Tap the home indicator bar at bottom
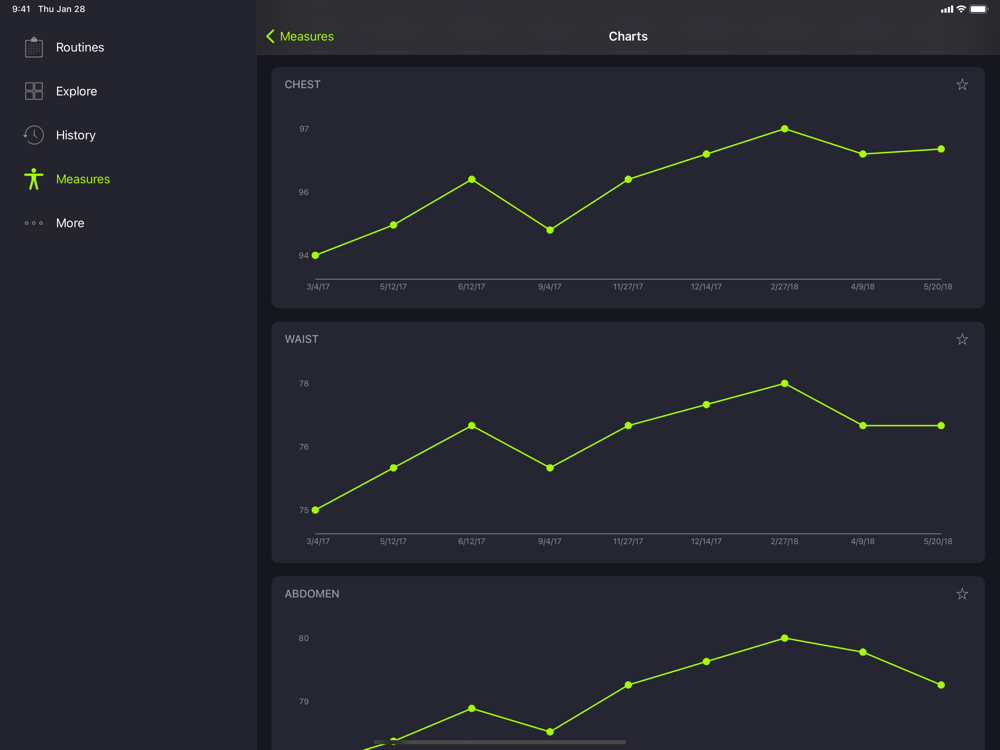 (500, 742)
